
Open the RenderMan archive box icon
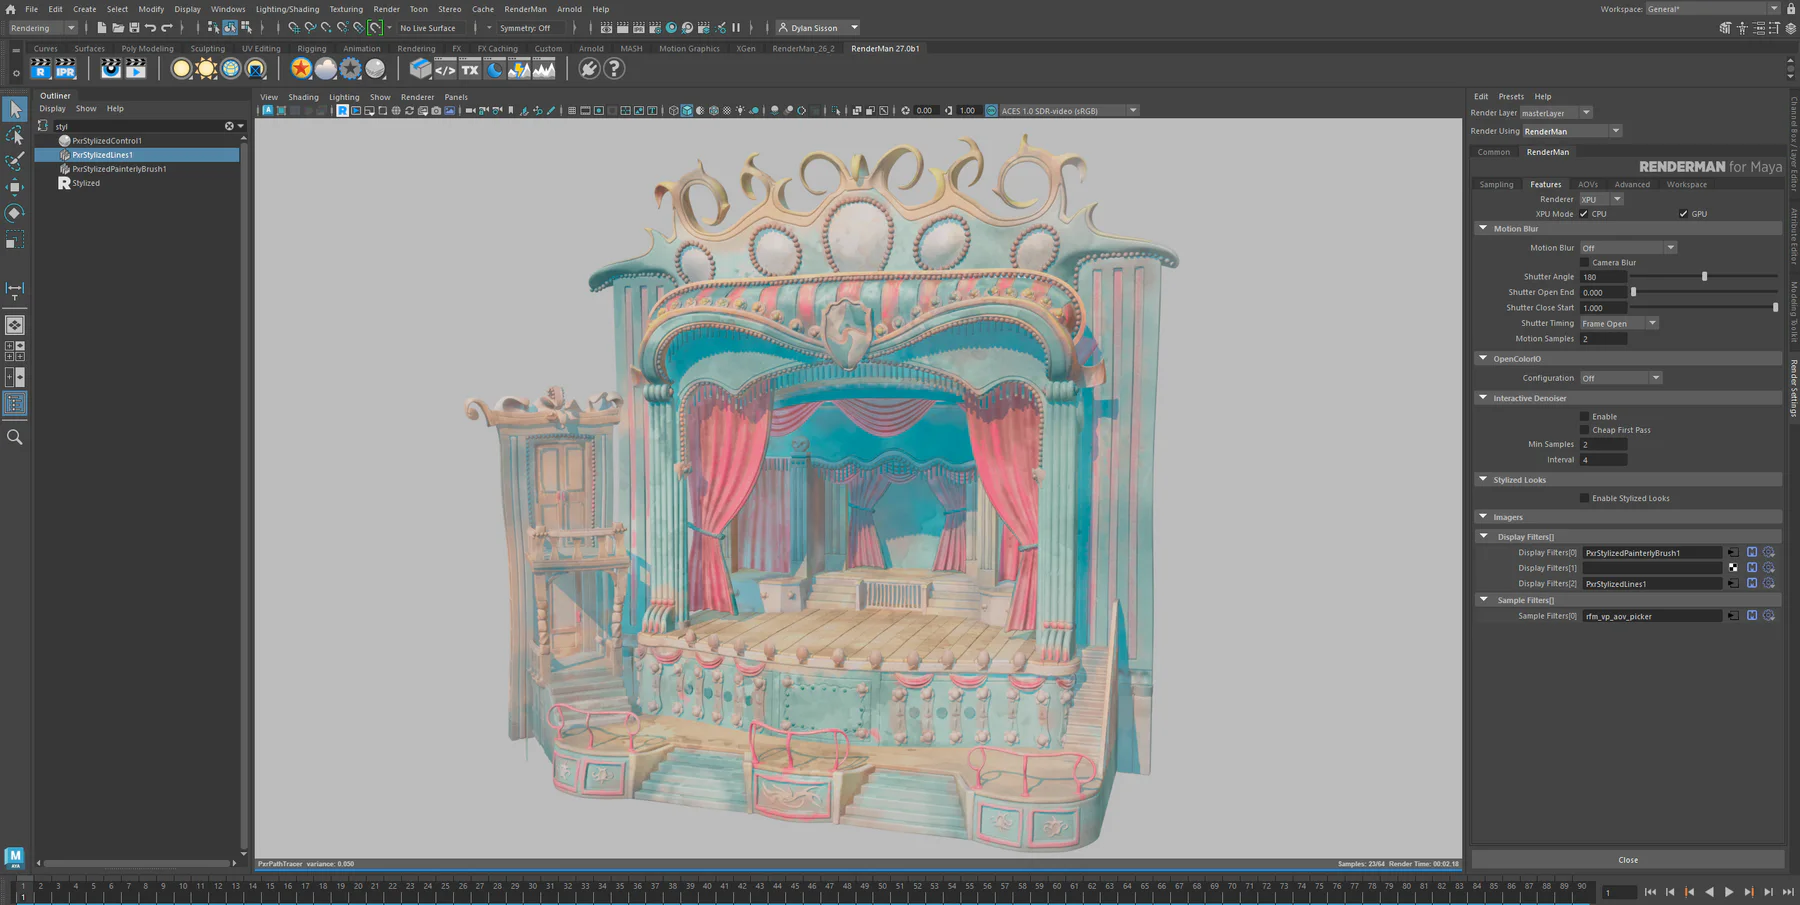tap(420, 68)
